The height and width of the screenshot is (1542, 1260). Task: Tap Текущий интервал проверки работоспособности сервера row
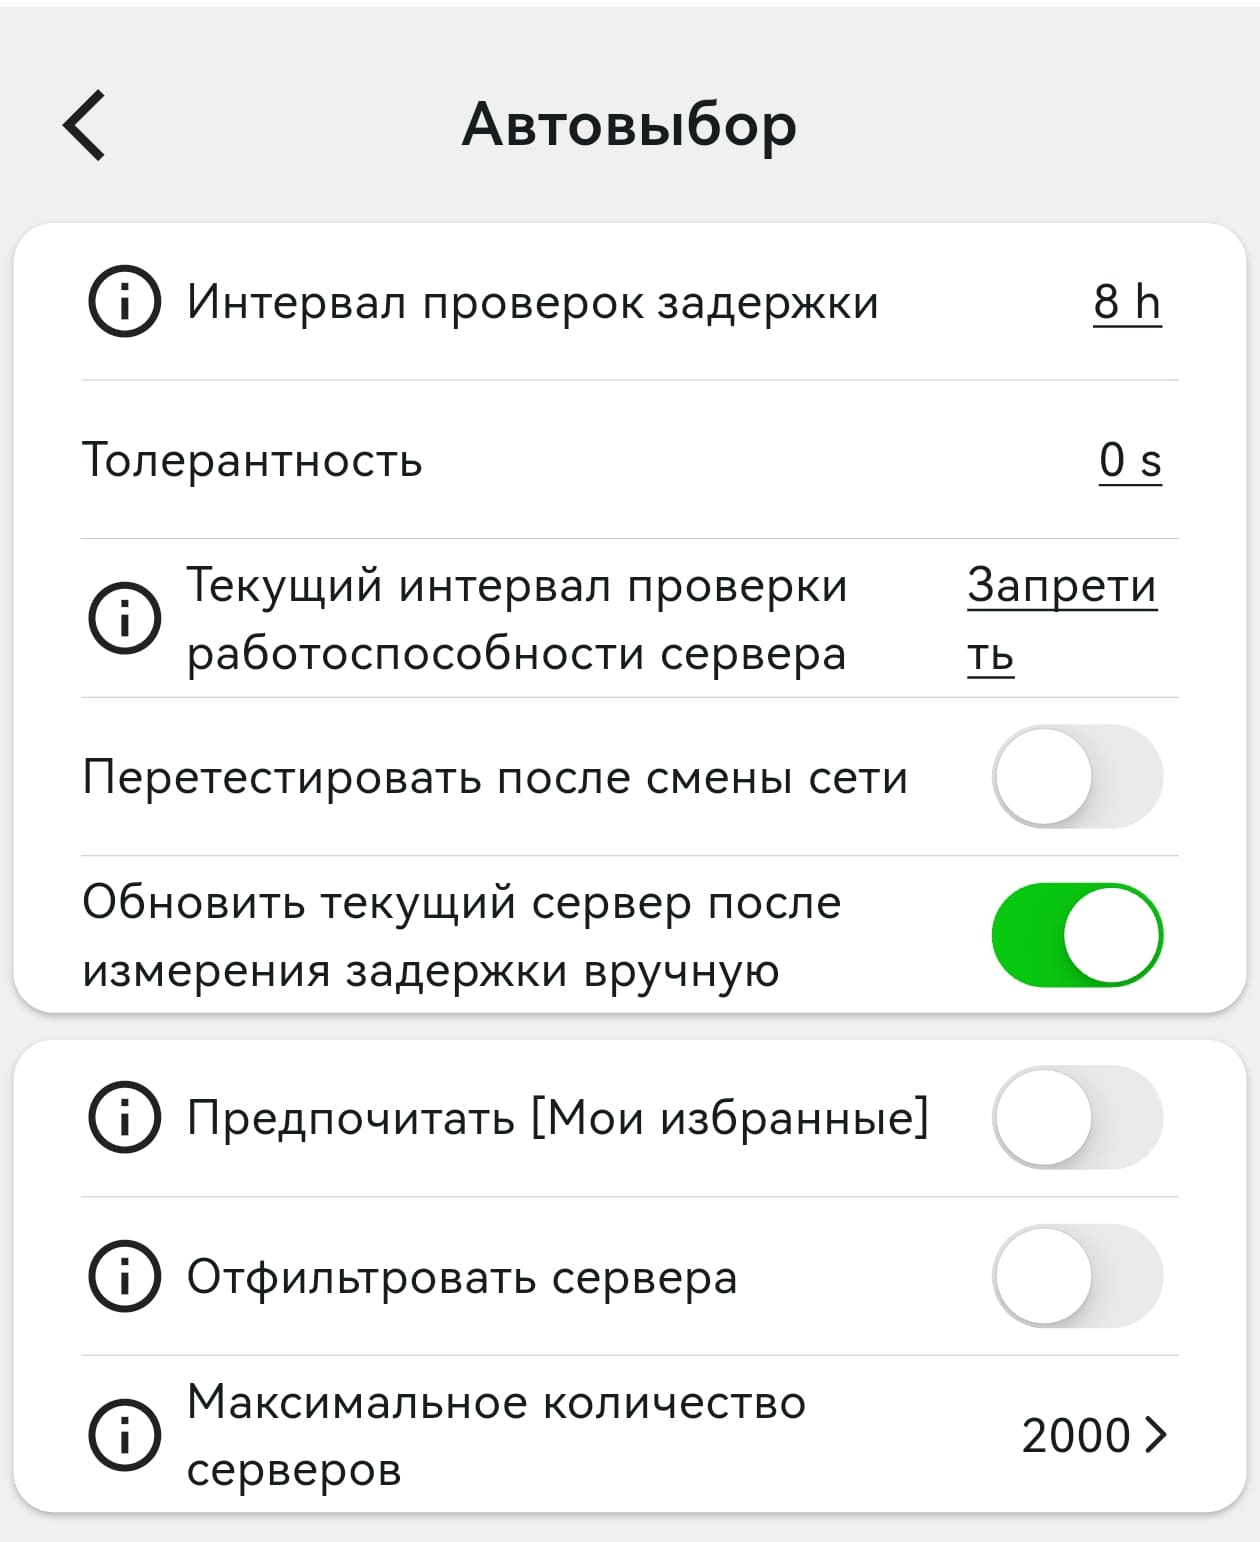517,618
